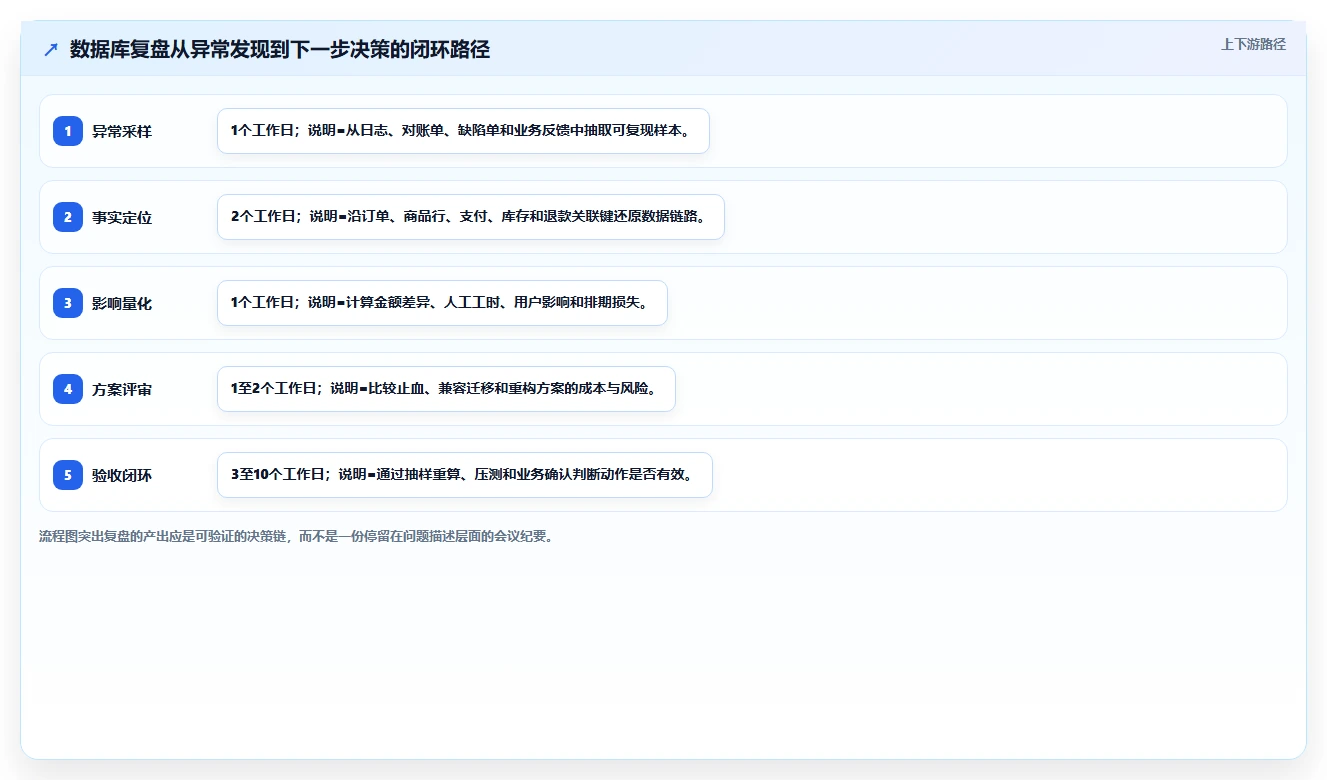
Task: Click the description box about 从日志、对账单 sampling
Action: [463, 131]
